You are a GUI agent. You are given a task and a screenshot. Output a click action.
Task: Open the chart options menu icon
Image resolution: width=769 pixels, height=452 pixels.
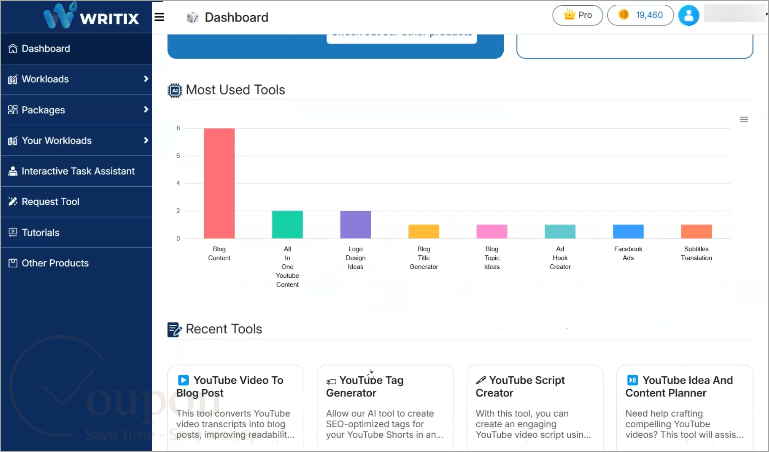pos(744,120)
